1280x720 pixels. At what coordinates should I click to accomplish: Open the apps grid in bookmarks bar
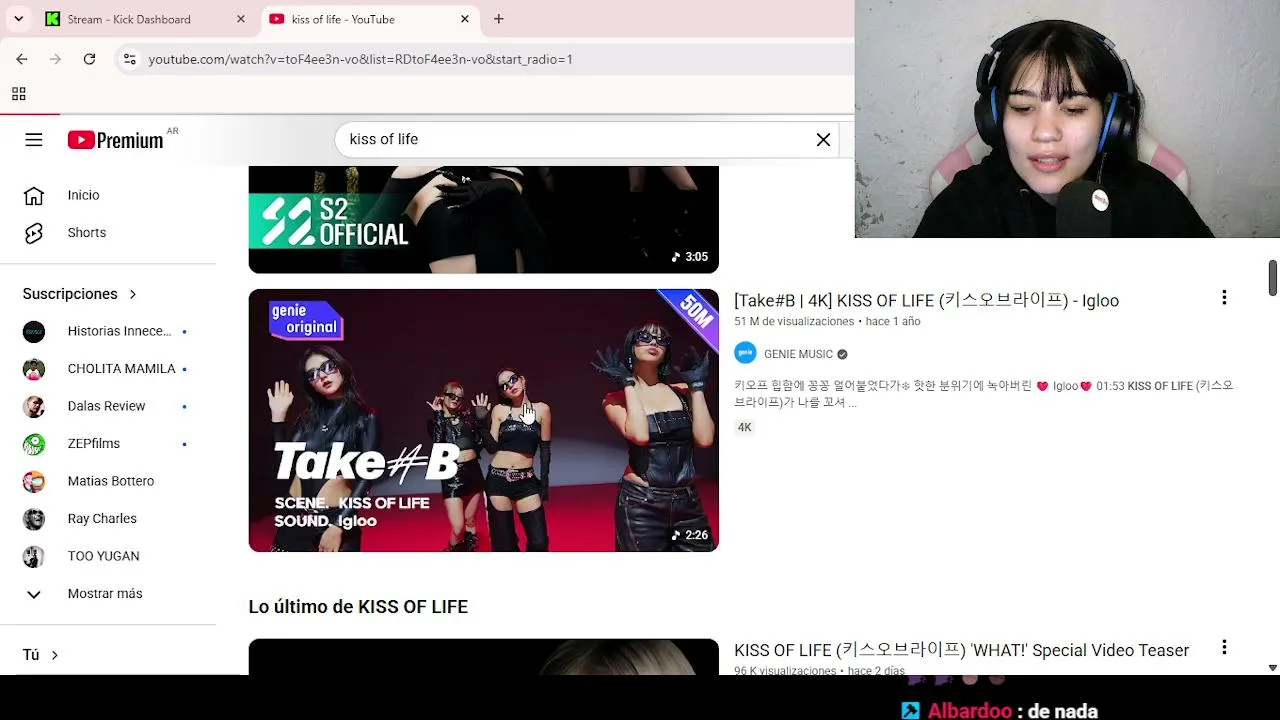click(18, 94)
